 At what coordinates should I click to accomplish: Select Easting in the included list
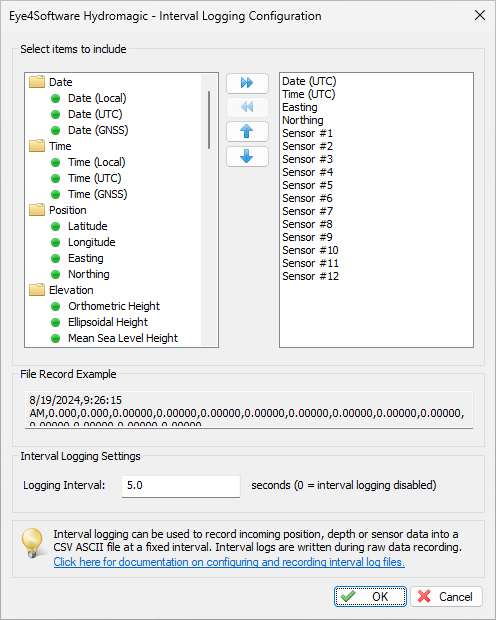[x=300, y=107]
